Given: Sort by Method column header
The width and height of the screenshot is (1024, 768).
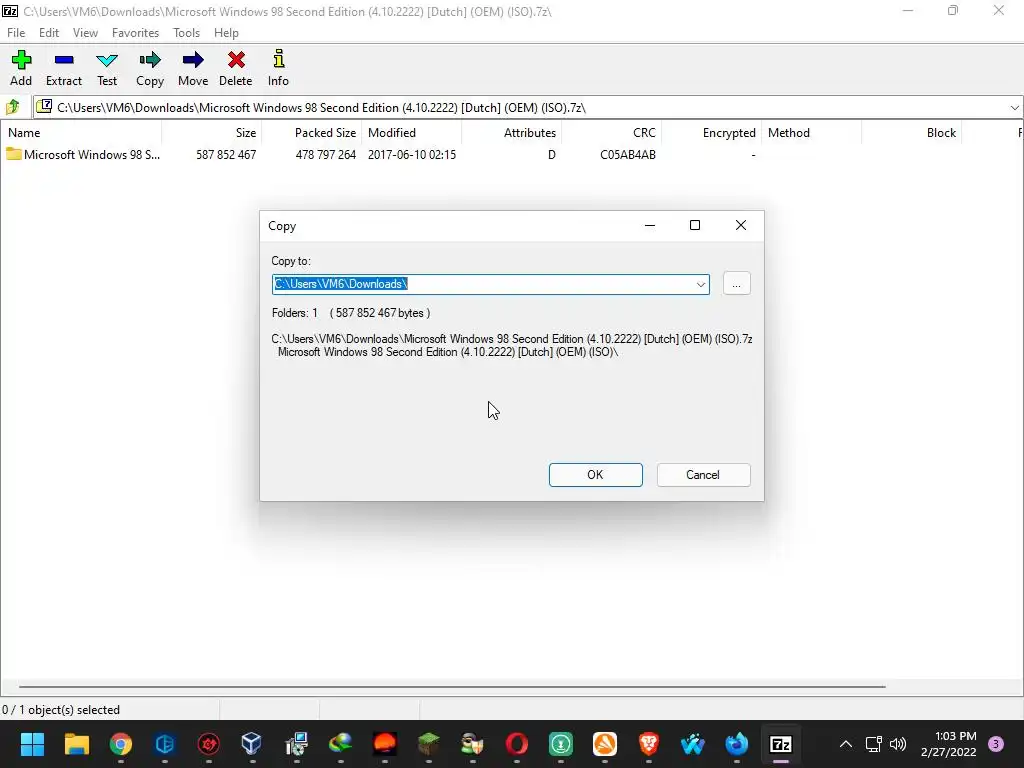Looking at the screenshot, I should click(811, 133).
